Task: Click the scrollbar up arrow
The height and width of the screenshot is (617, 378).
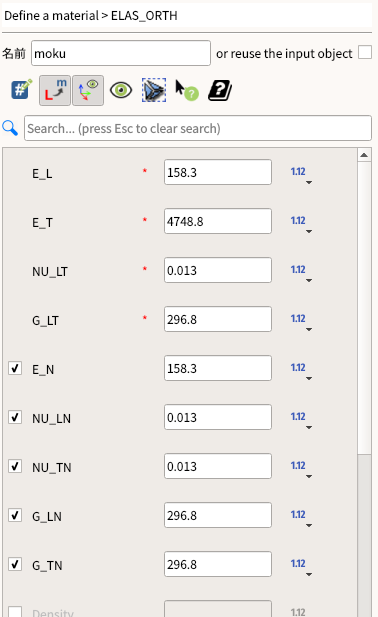Action: (364, 155)
